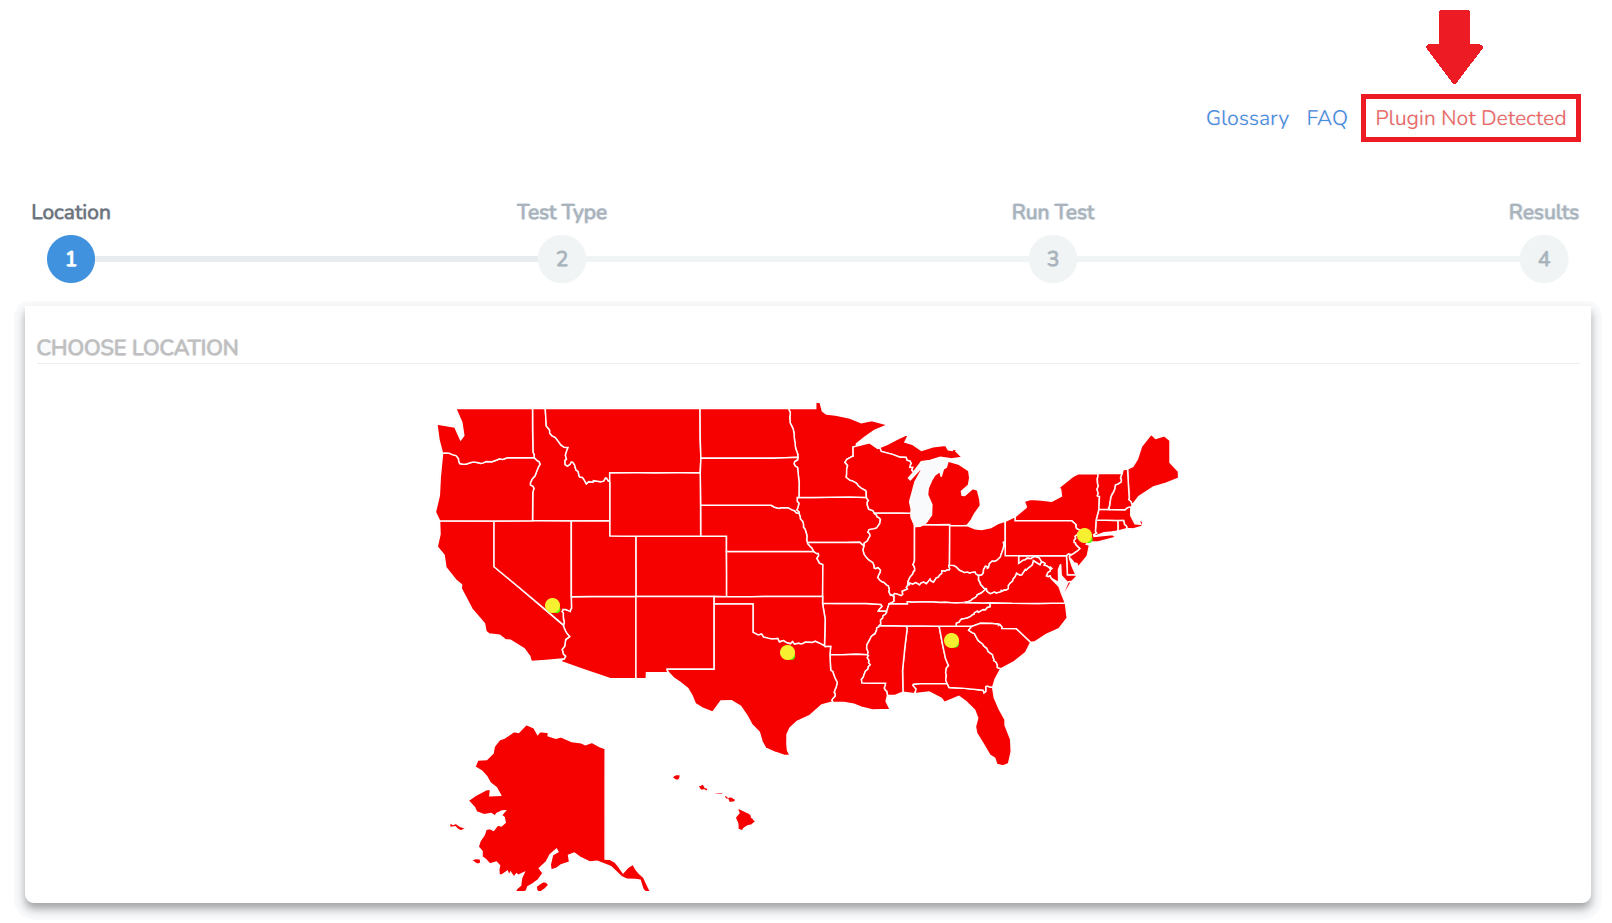This screenshot has width=1612, height=923.
Task: Click the Results step label
Action: [1544, 212]
